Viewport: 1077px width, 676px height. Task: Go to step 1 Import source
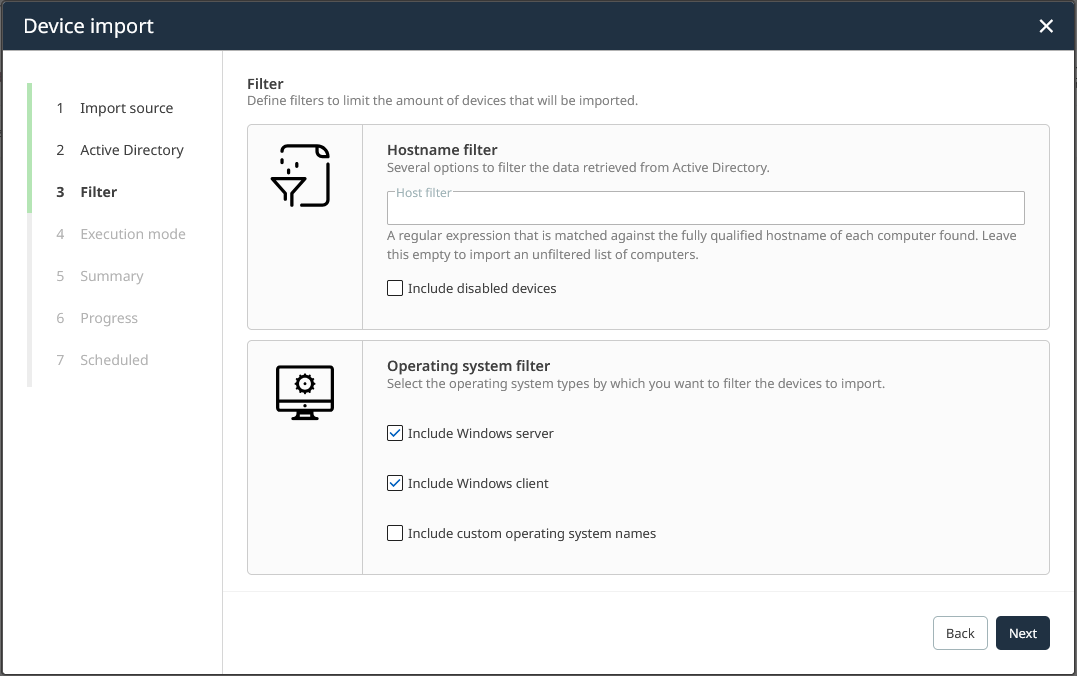(x=126, y=108)
